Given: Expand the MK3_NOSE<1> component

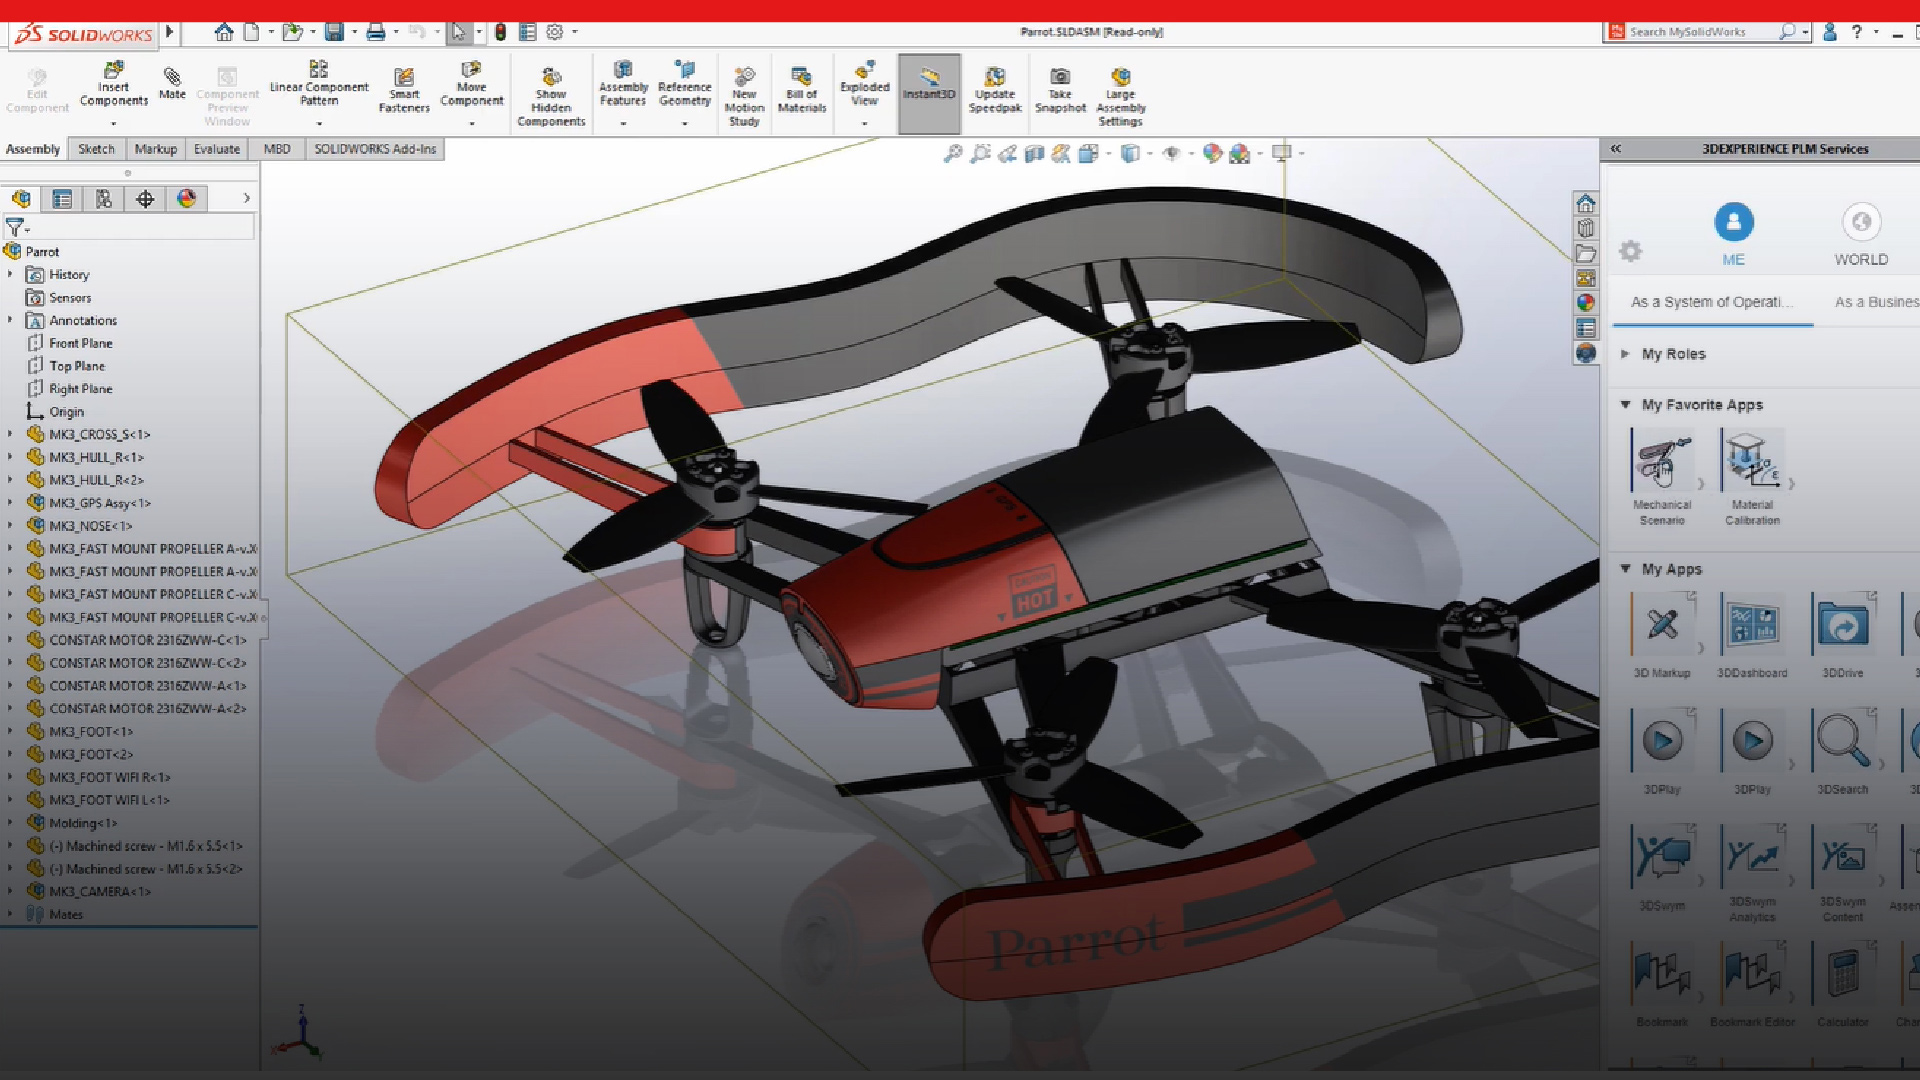Looking at the screenshot, I should [x=10, y=525].
